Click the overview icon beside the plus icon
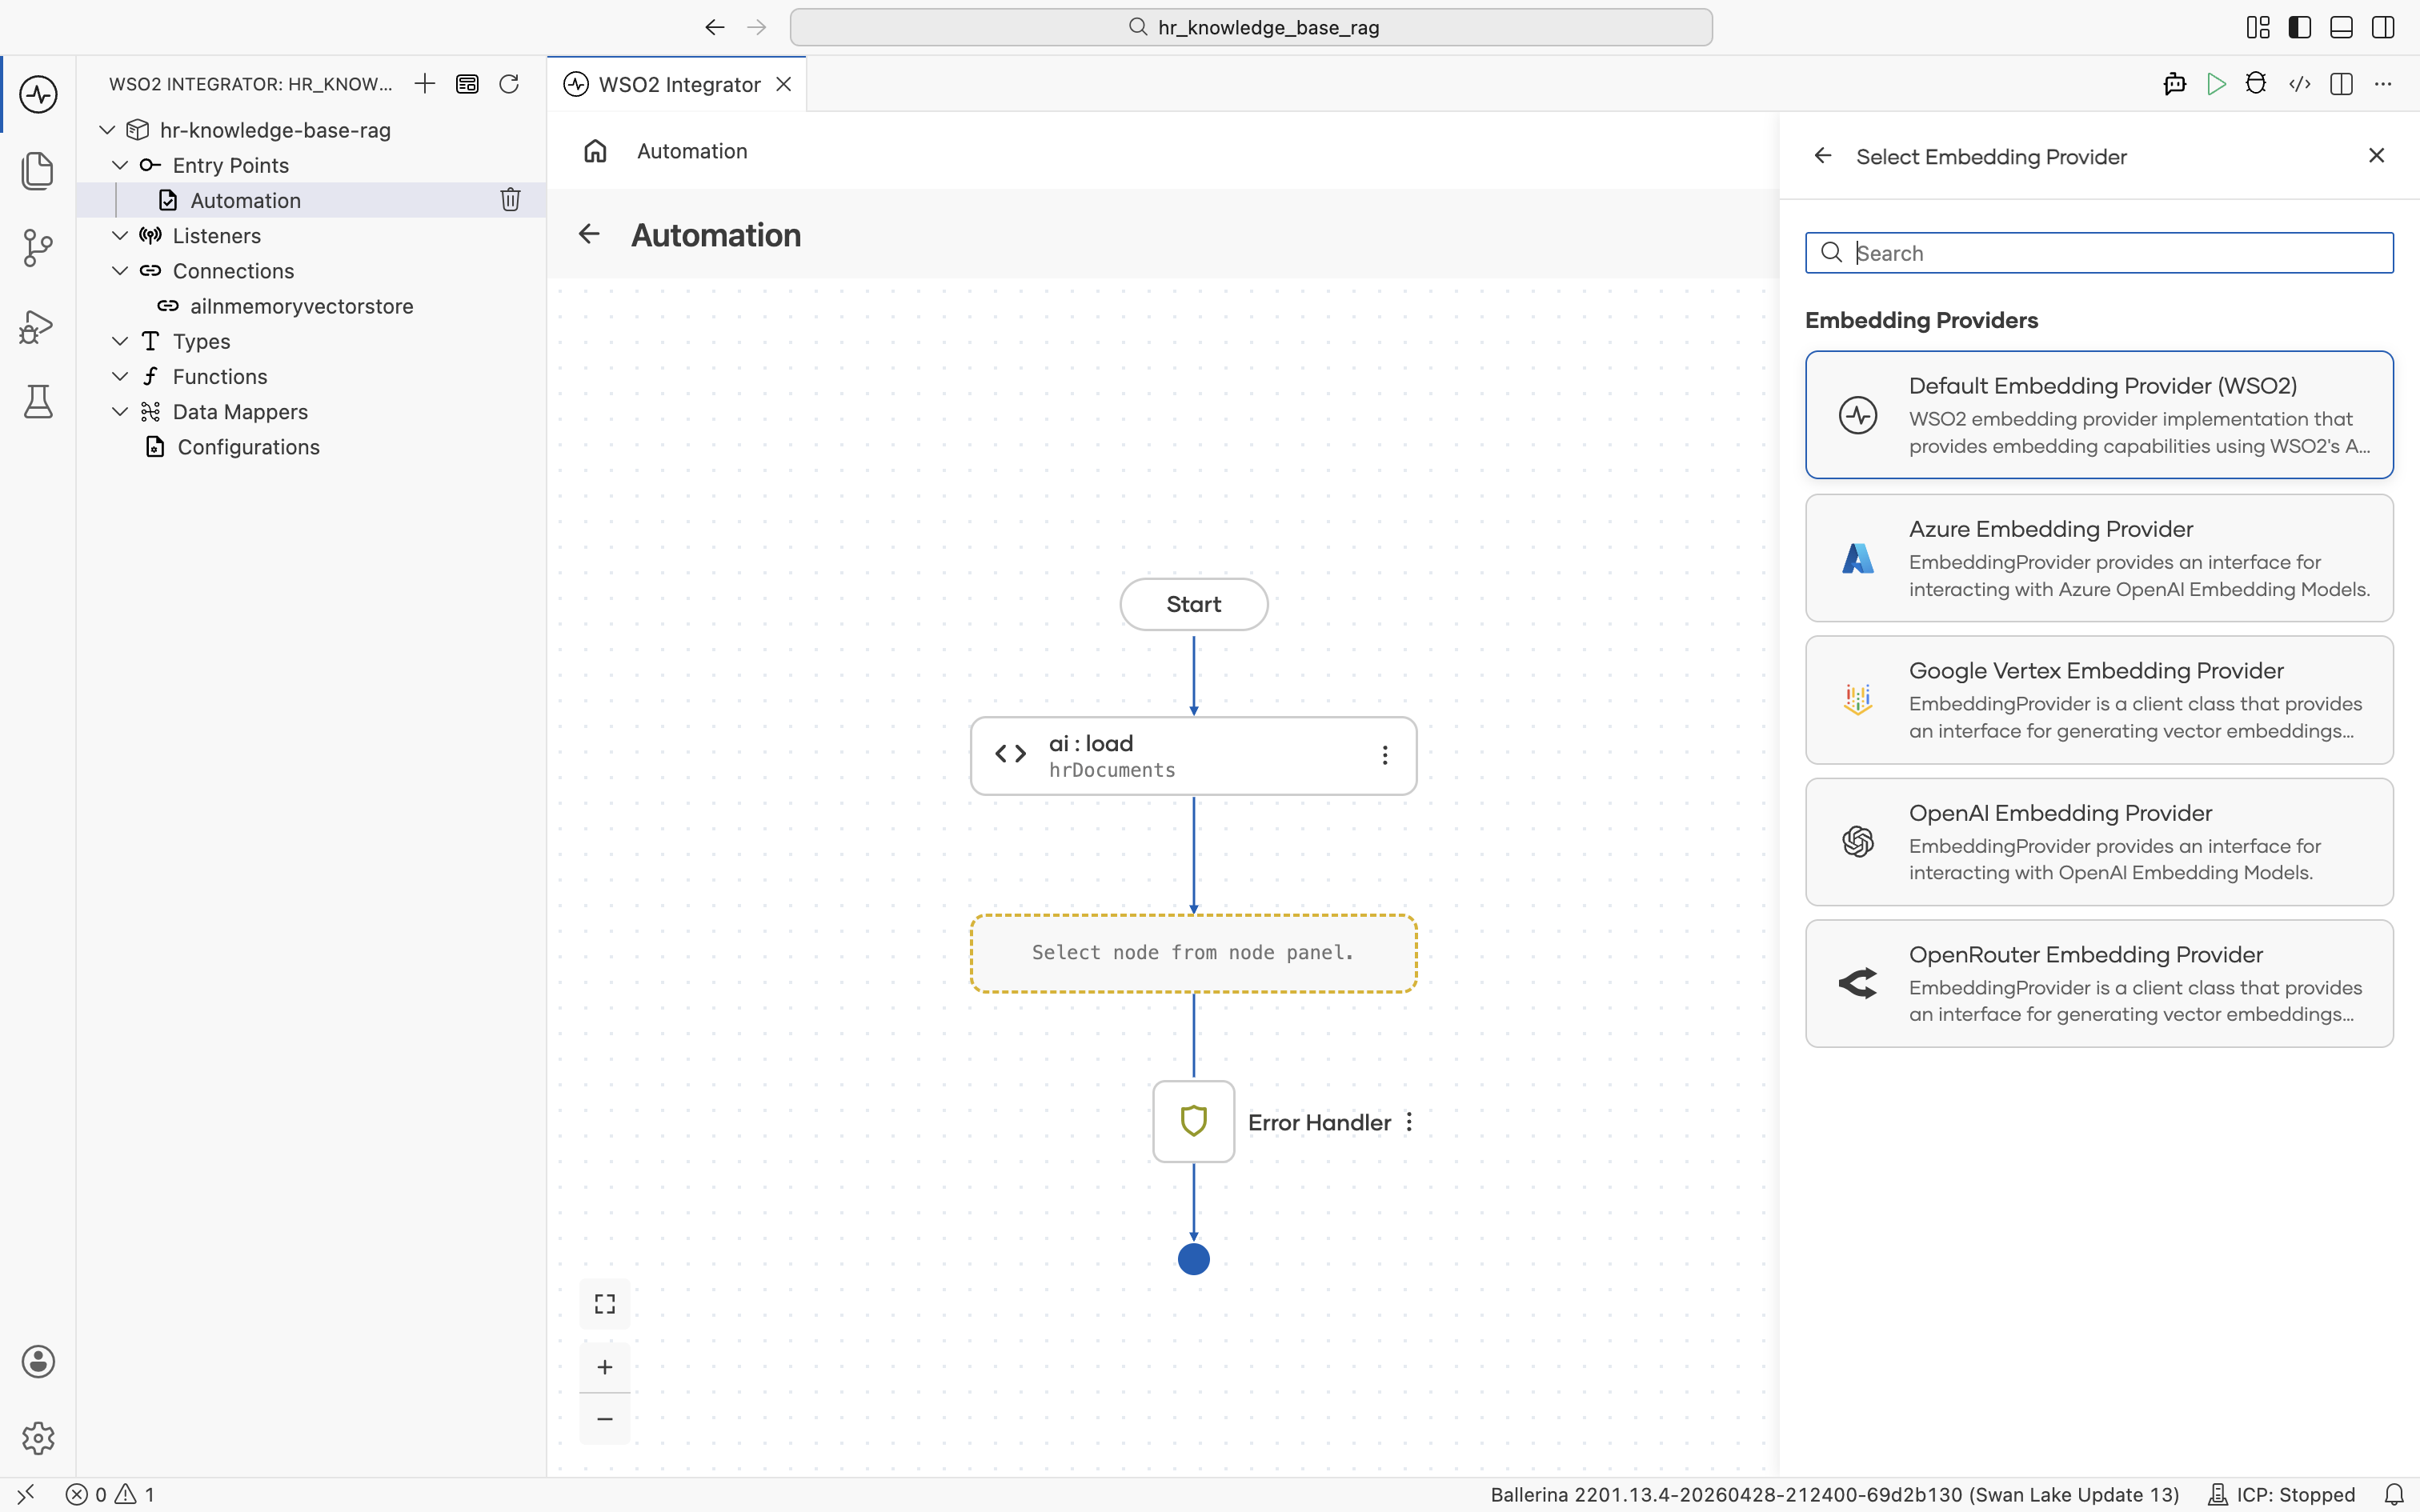 [x=467, y=84]
